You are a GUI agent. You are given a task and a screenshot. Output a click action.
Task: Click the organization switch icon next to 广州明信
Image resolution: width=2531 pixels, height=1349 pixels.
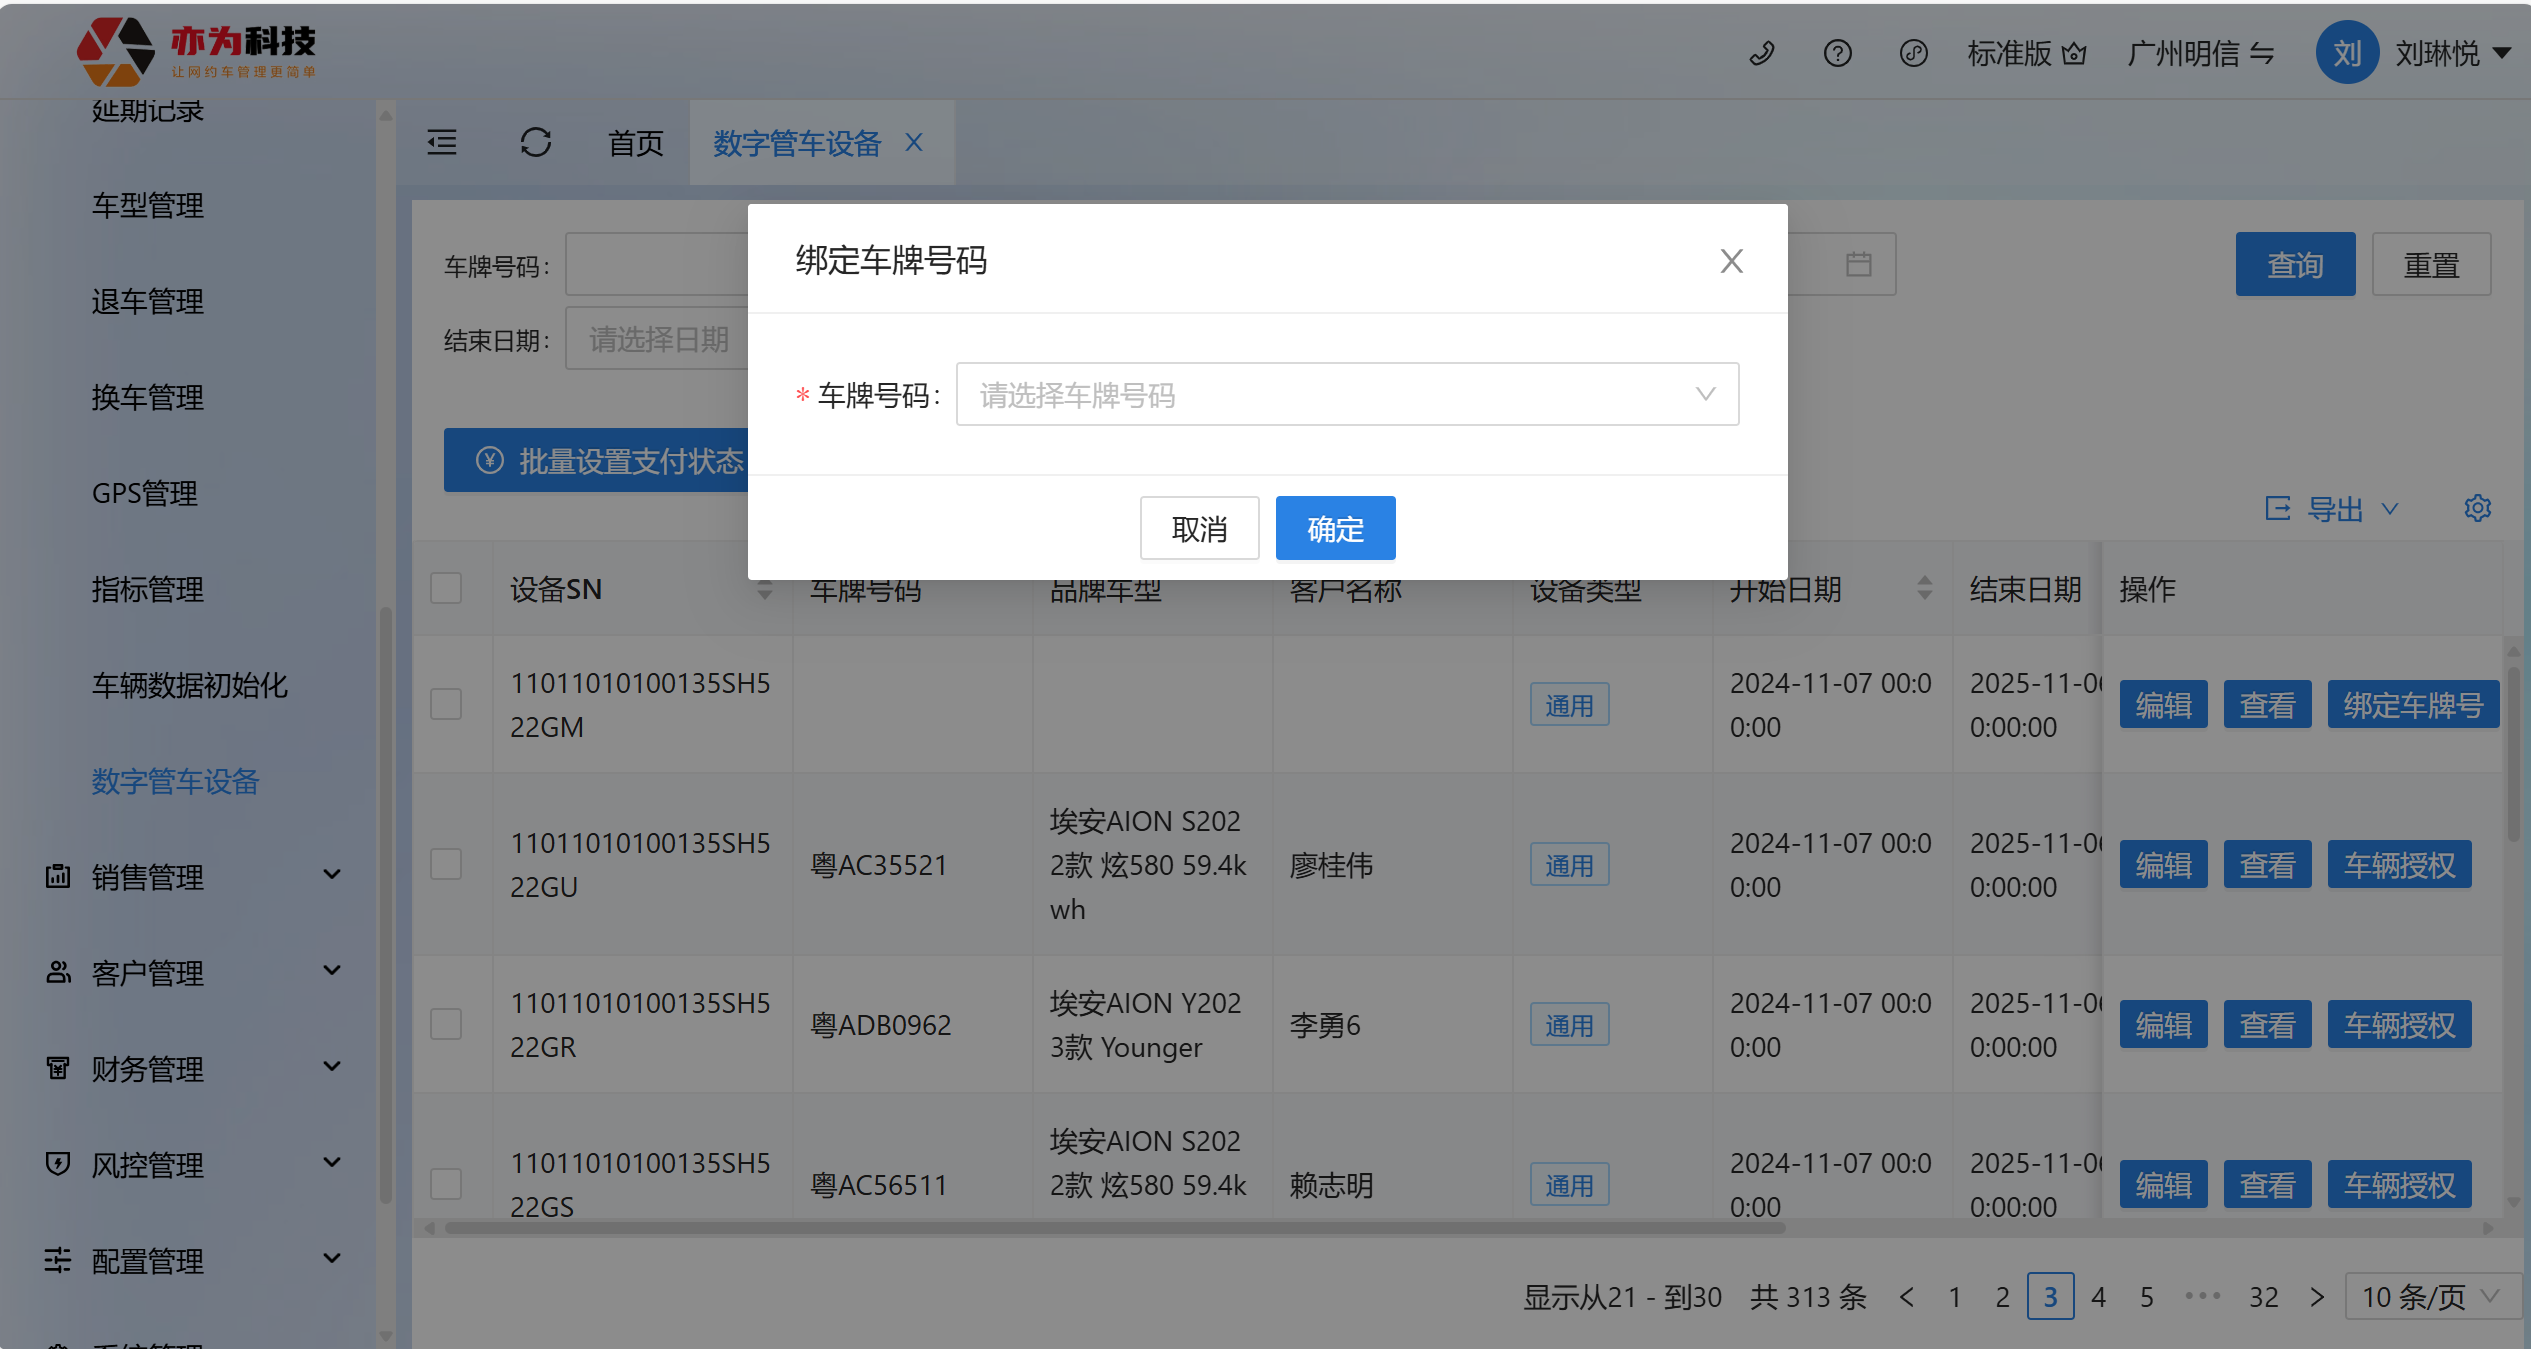(x=2262, y=53)
